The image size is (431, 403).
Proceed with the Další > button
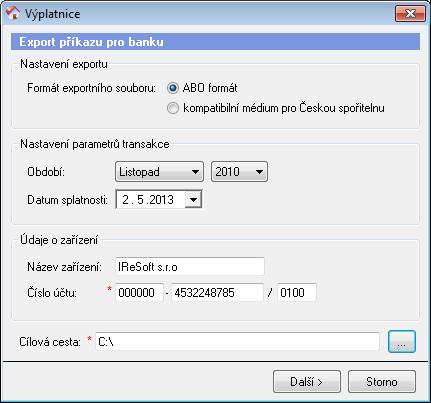coord(307,382)
